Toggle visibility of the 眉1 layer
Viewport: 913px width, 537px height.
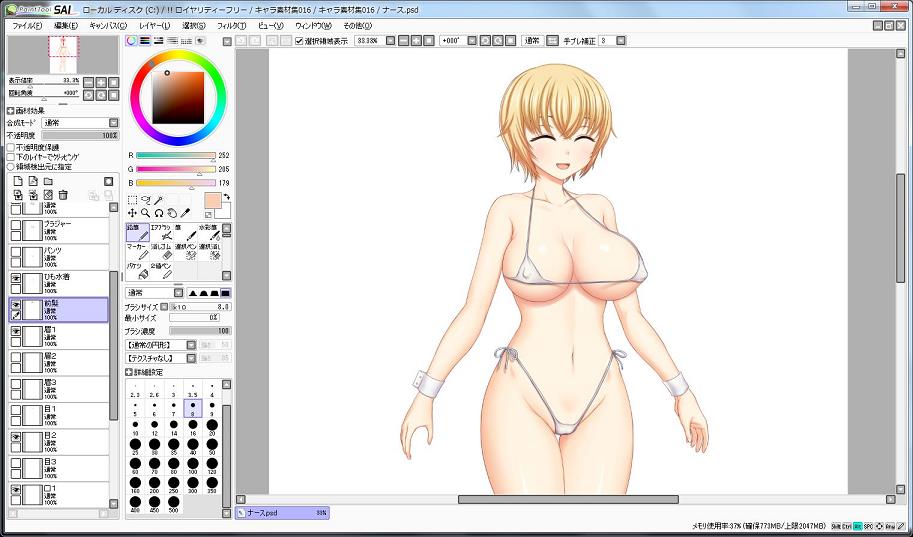pos(16,330)
